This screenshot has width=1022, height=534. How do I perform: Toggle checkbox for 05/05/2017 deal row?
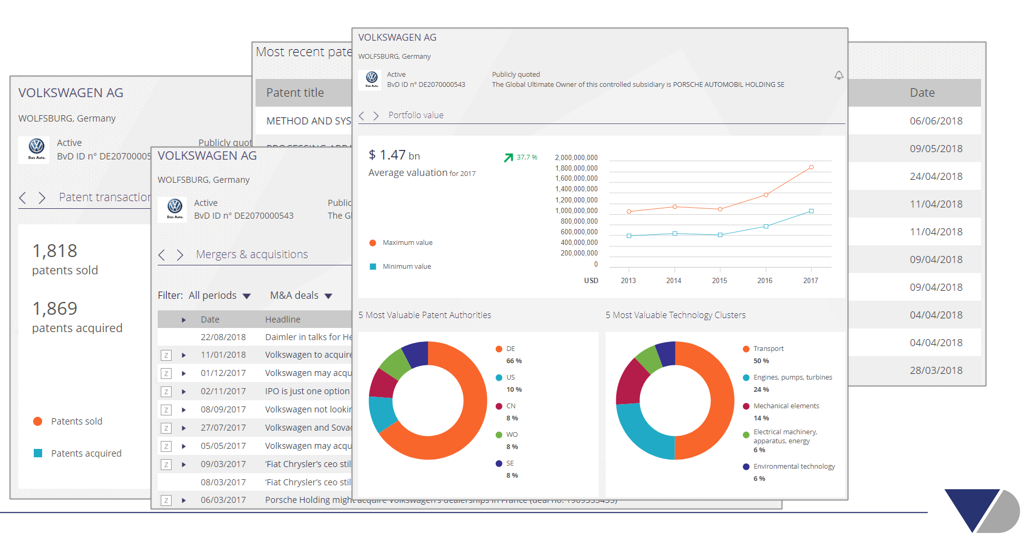[166, 447]
